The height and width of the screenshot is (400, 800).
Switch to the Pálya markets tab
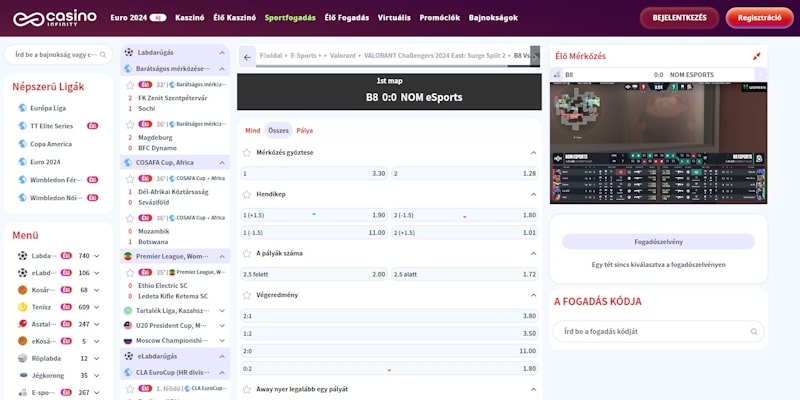[x=305, y=131]
